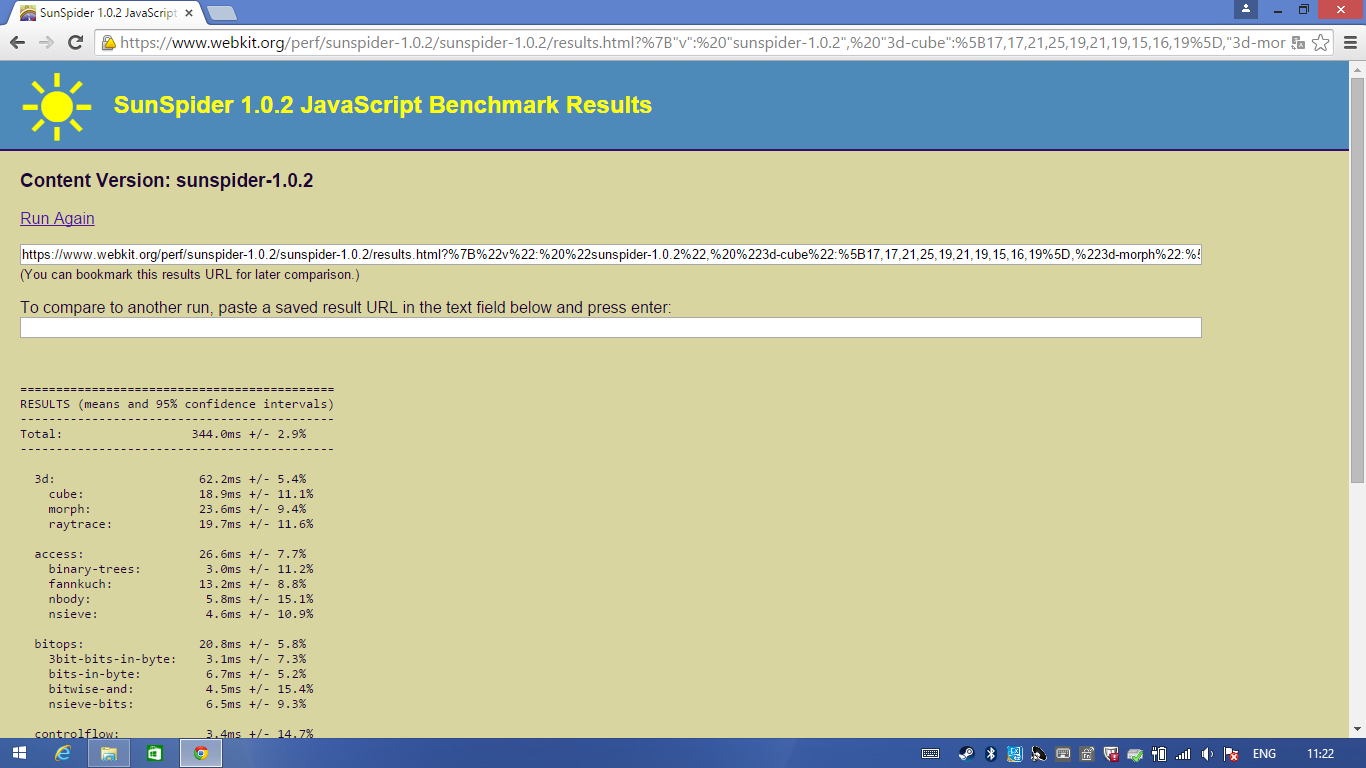Reload the SunSpider results page
The image size is (1366, 768).
[75, 43]
